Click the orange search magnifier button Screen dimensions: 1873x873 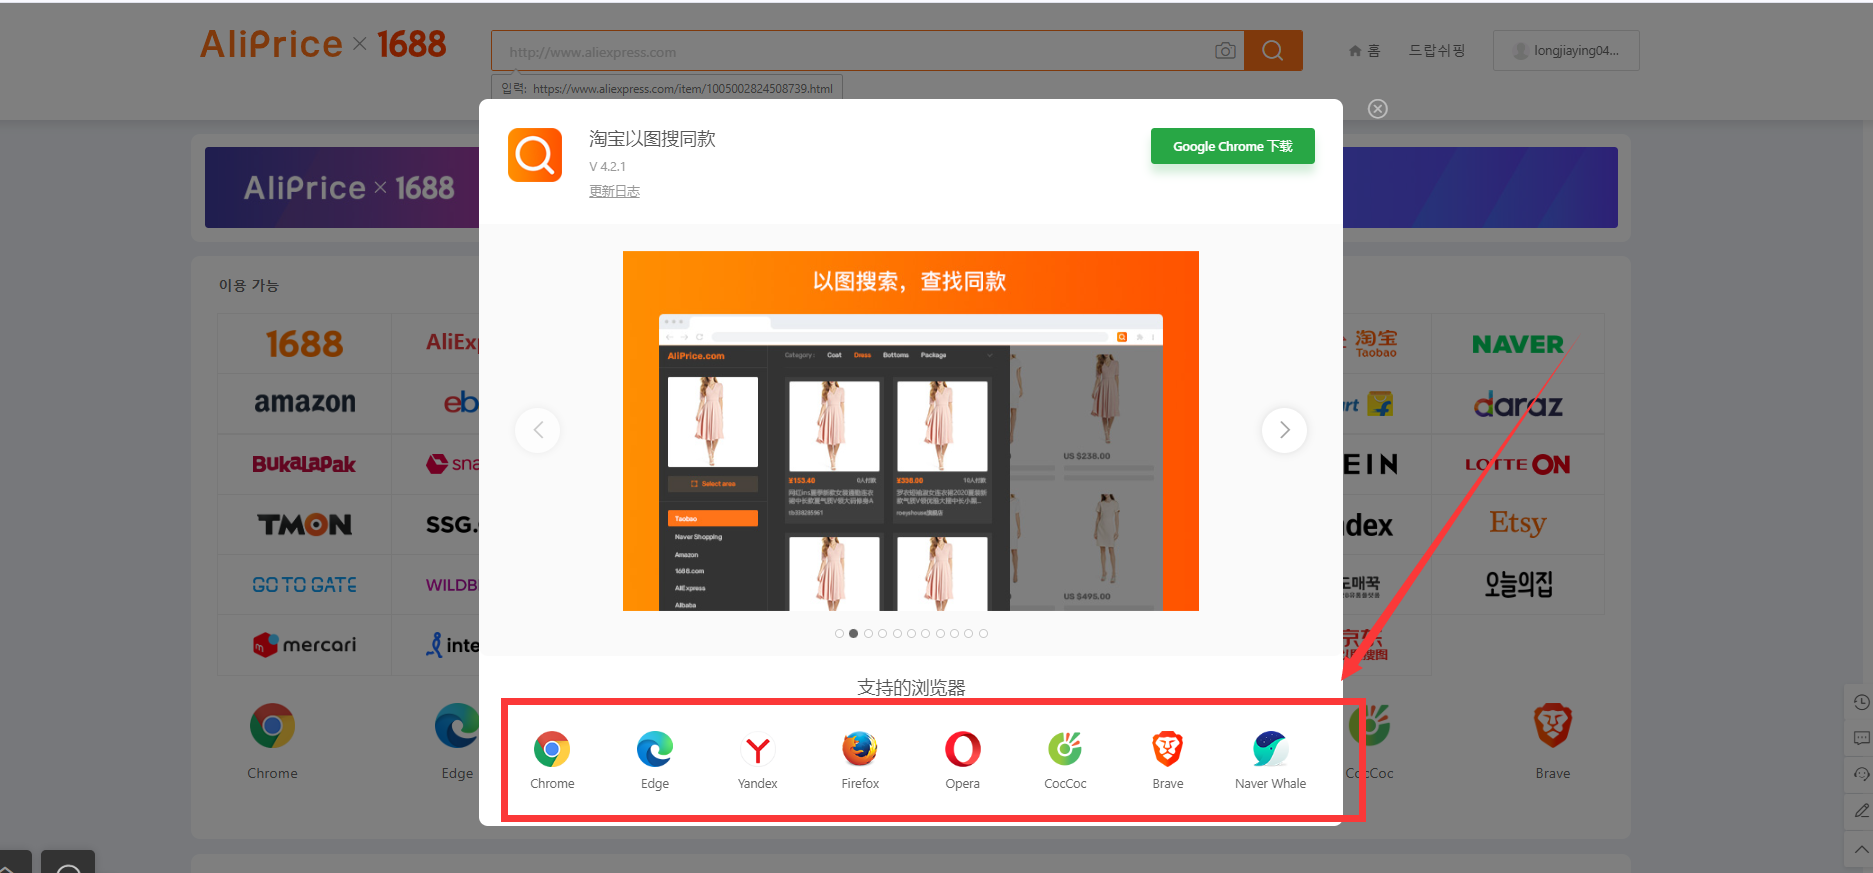(x=1273, y=50)
